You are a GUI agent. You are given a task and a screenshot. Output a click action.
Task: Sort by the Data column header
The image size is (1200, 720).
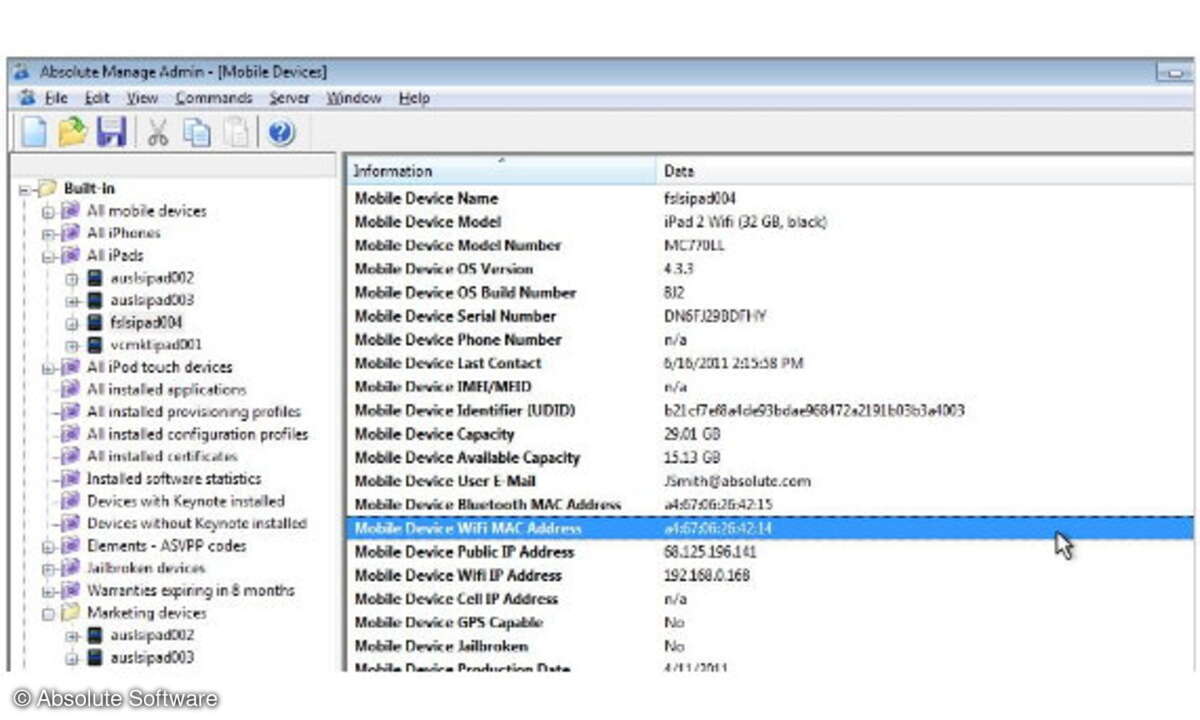point(924,171)
